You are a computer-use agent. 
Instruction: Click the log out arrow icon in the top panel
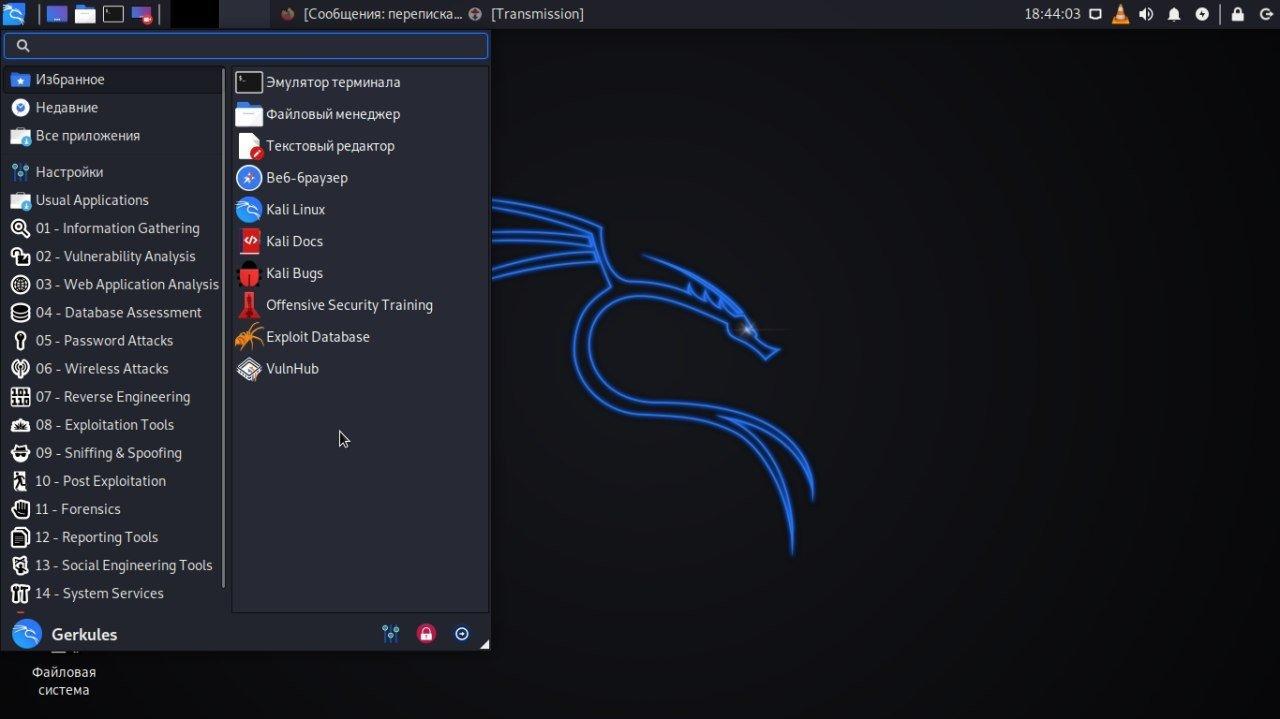(x=1264, y=14)
